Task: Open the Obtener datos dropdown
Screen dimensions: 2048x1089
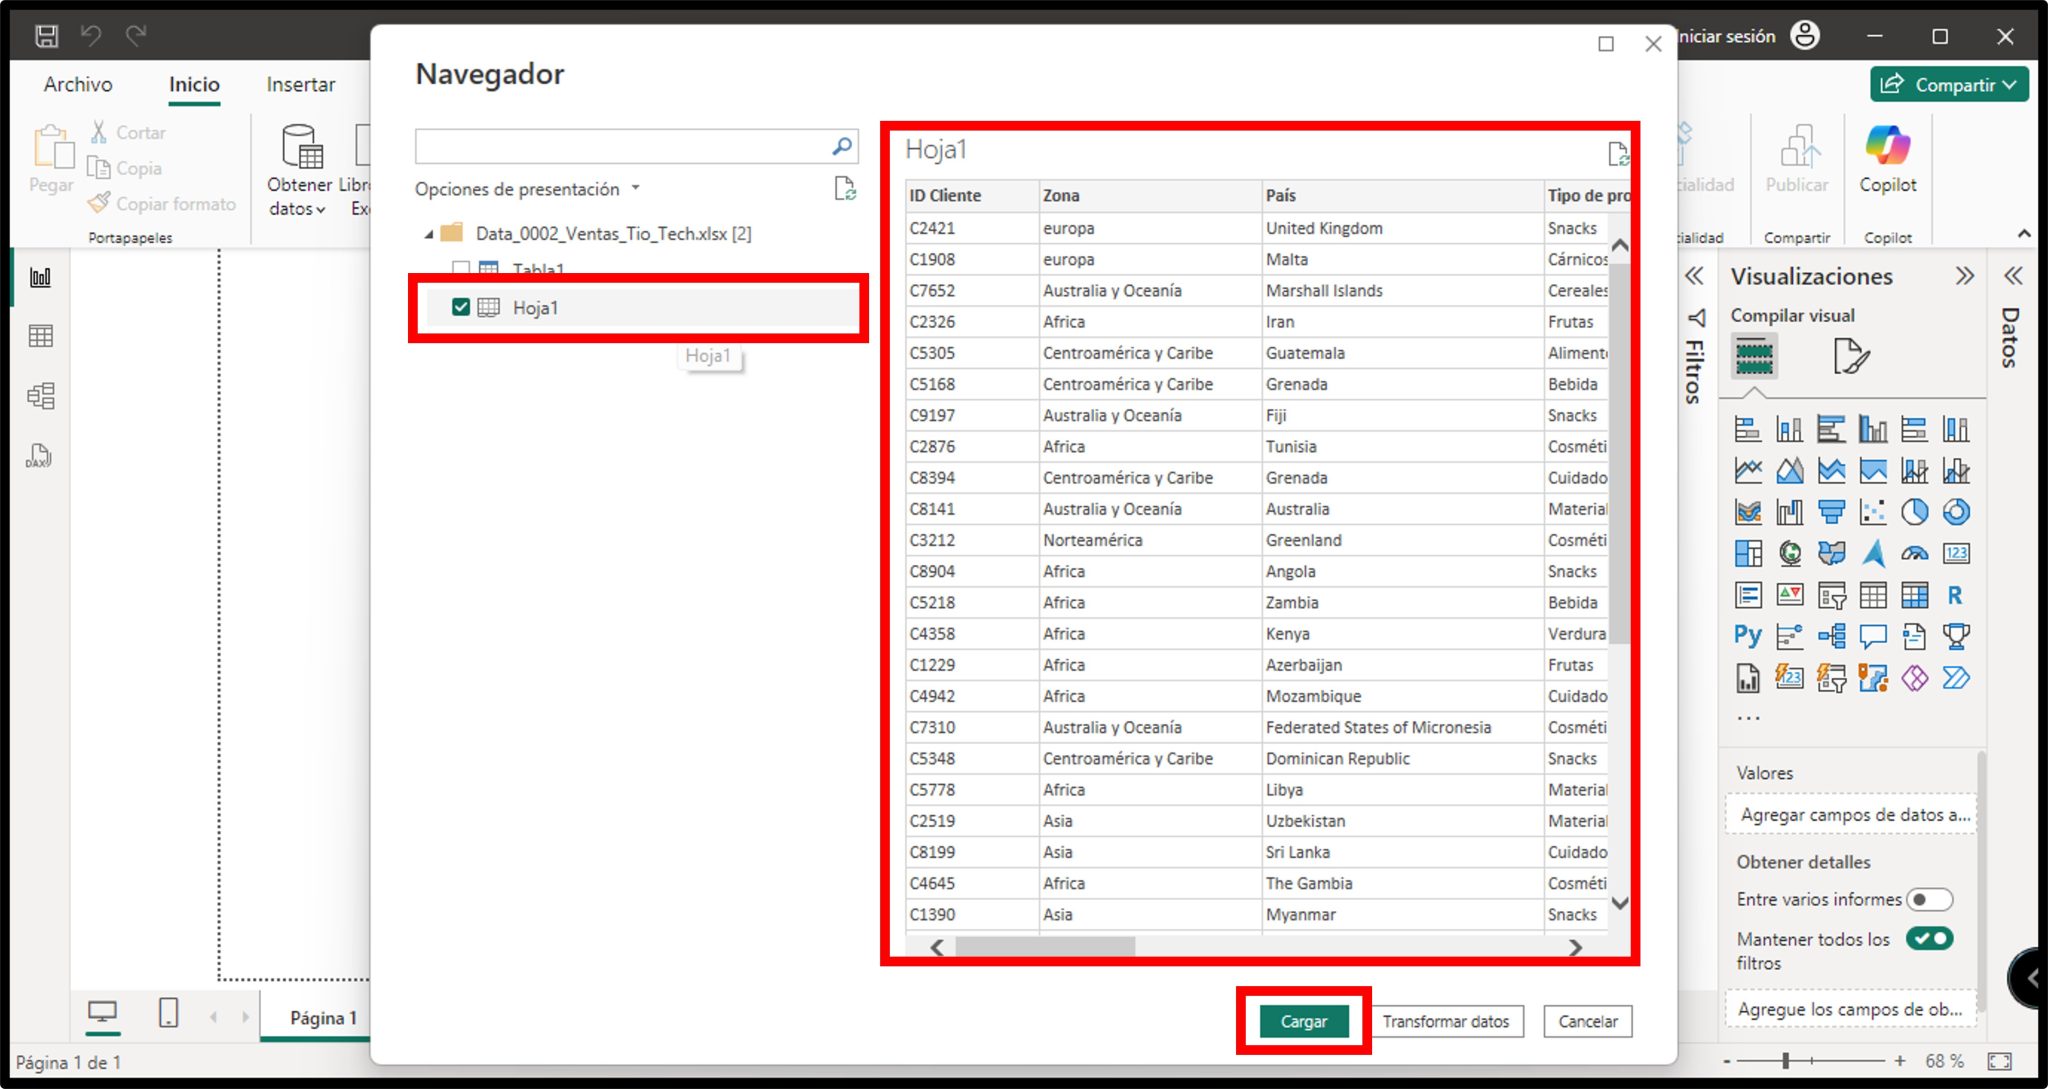Action: tap(298, 170)
